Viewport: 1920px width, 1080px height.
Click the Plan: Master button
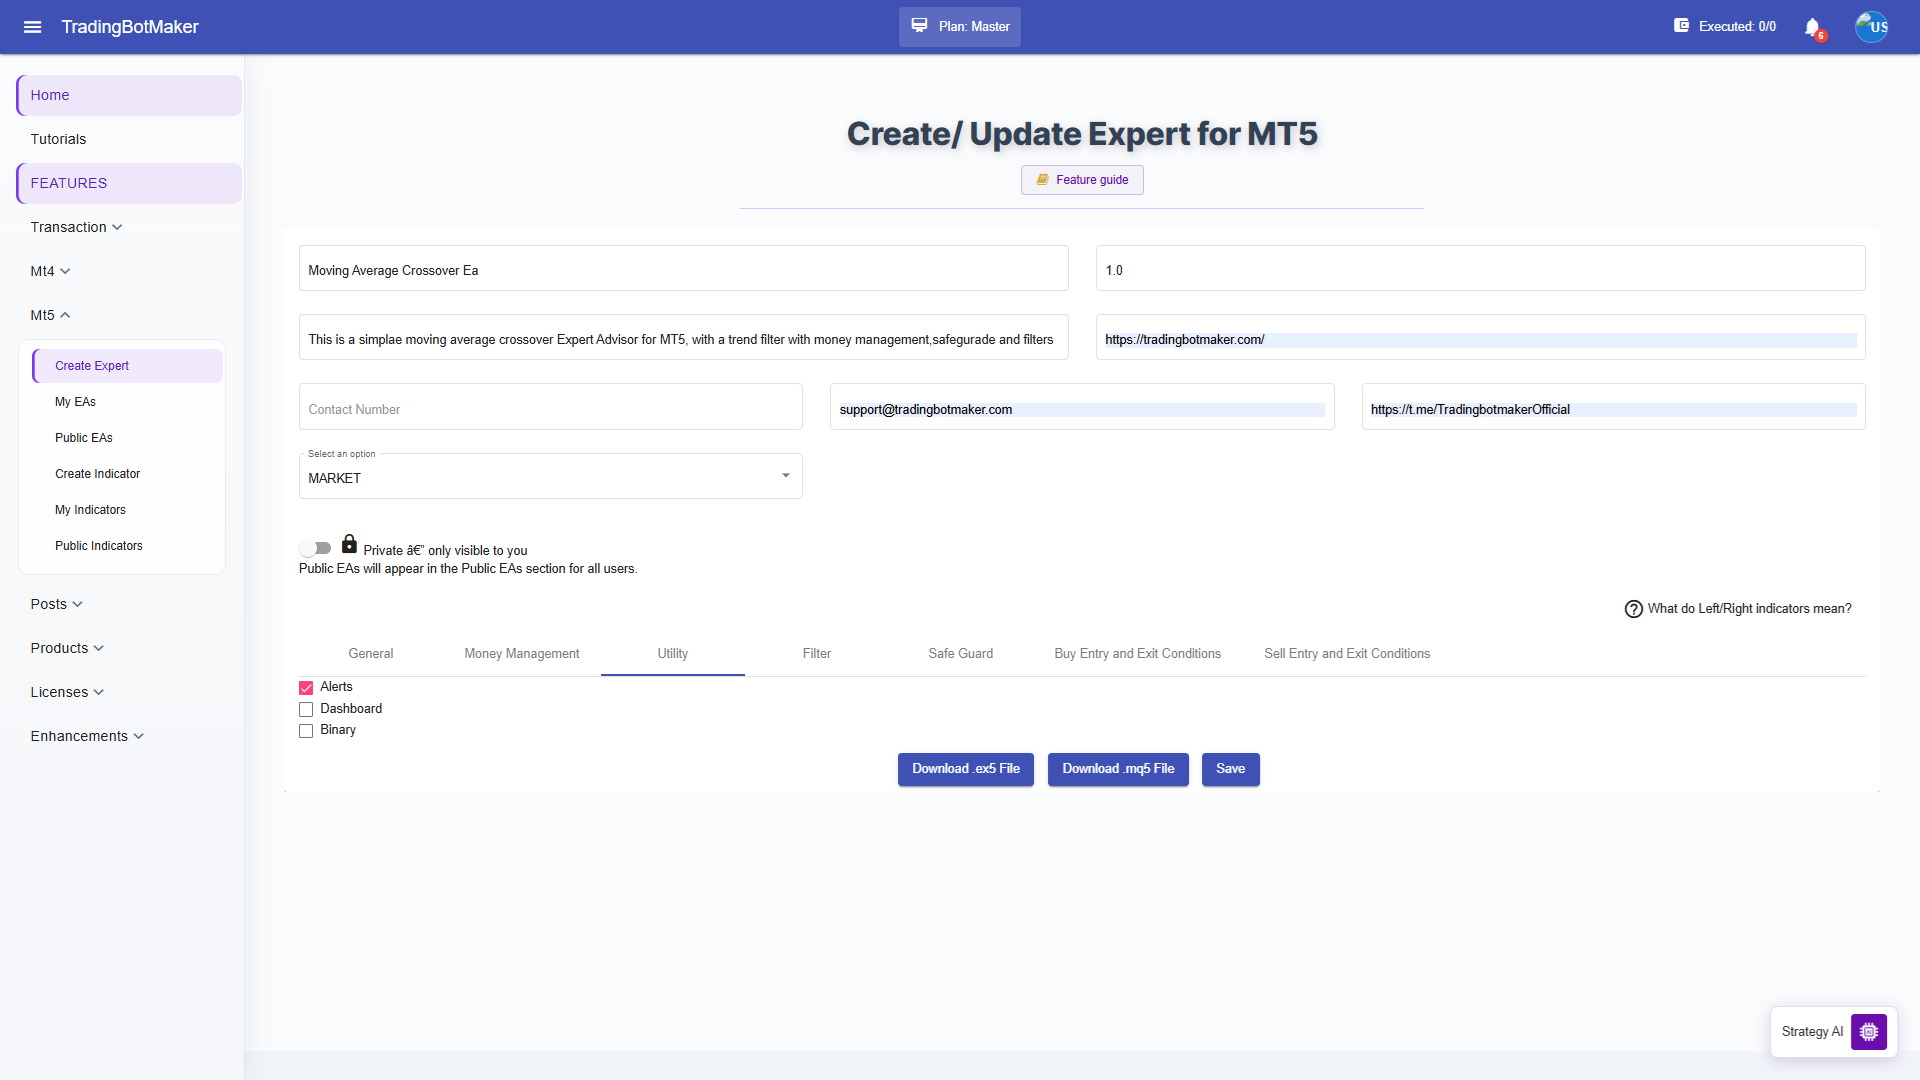[960, 27]
